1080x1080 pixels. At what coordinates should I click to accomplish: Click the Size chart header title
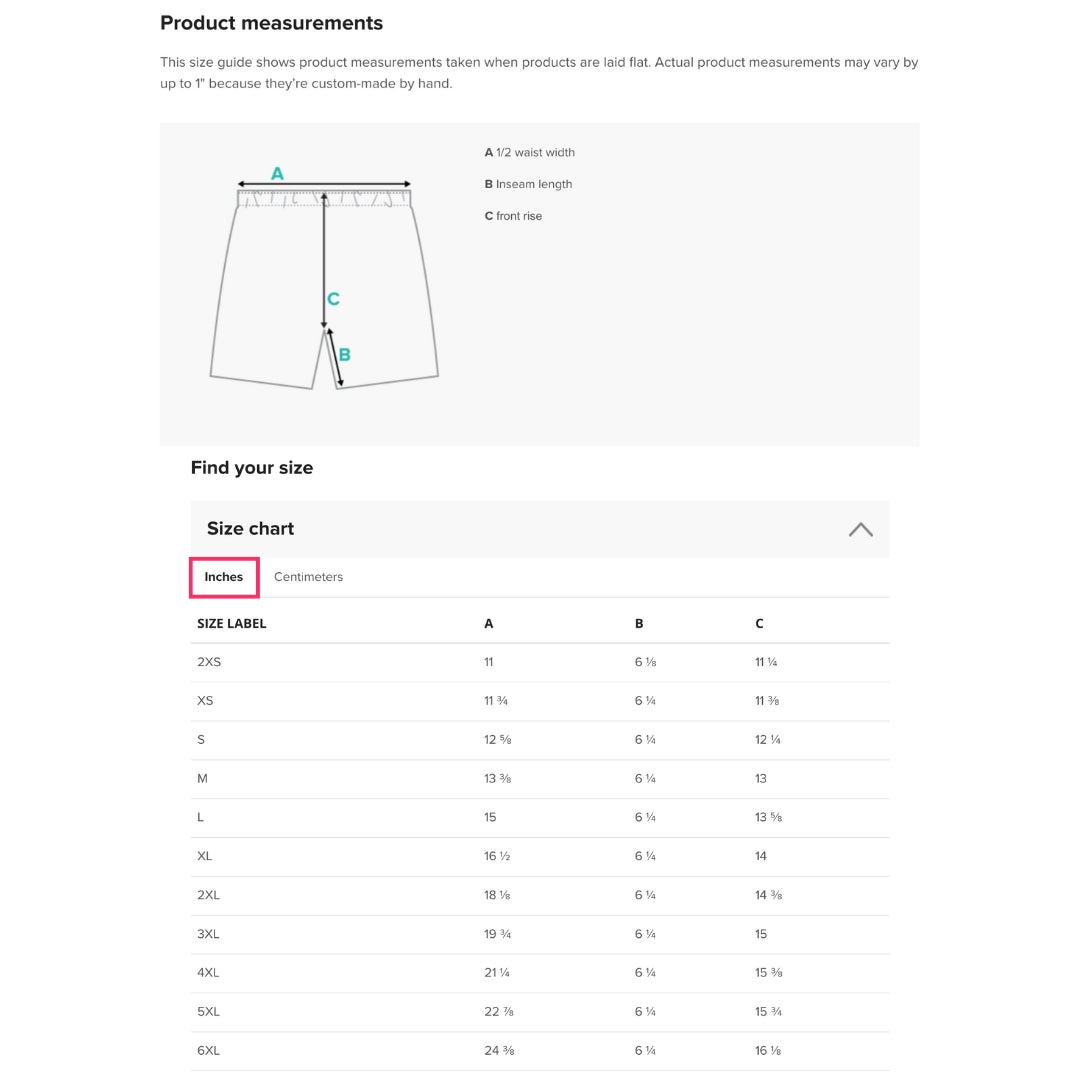(250, 529)
